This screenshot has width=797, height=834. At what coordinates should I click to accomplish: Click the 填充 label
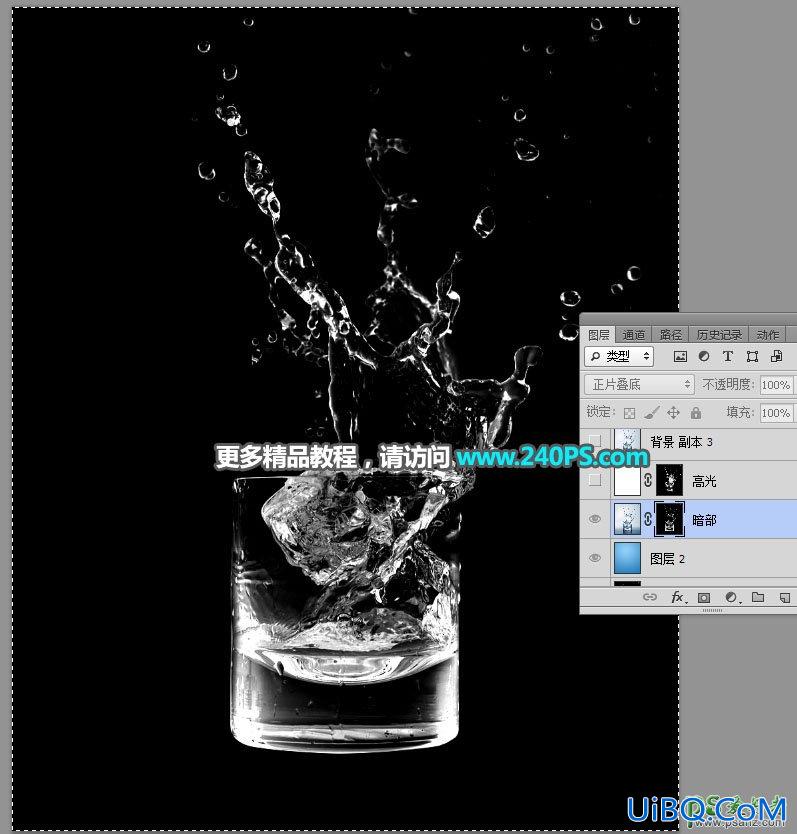click(740, 412)
